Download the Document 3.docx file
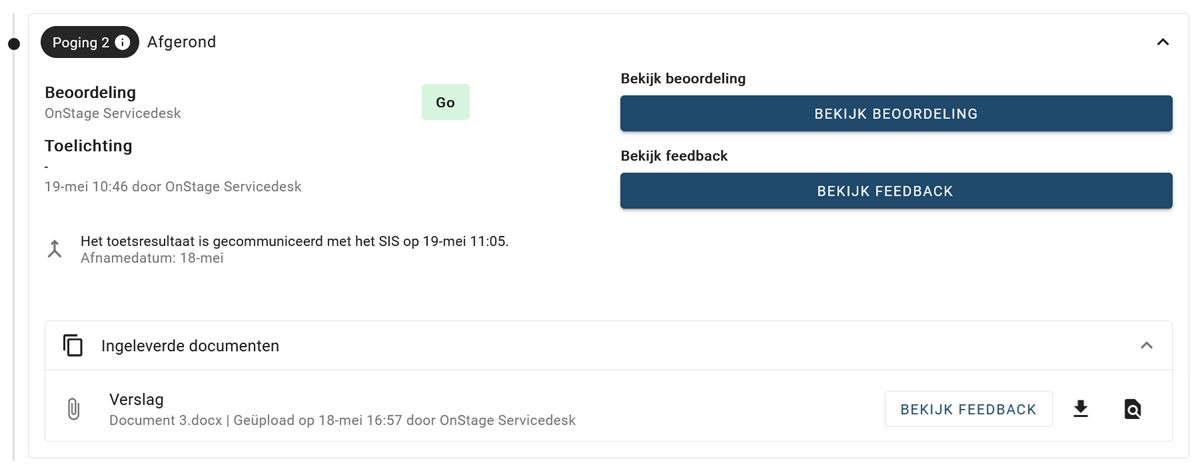This screenshot has height=468, width=1194. click(1080, 409)
